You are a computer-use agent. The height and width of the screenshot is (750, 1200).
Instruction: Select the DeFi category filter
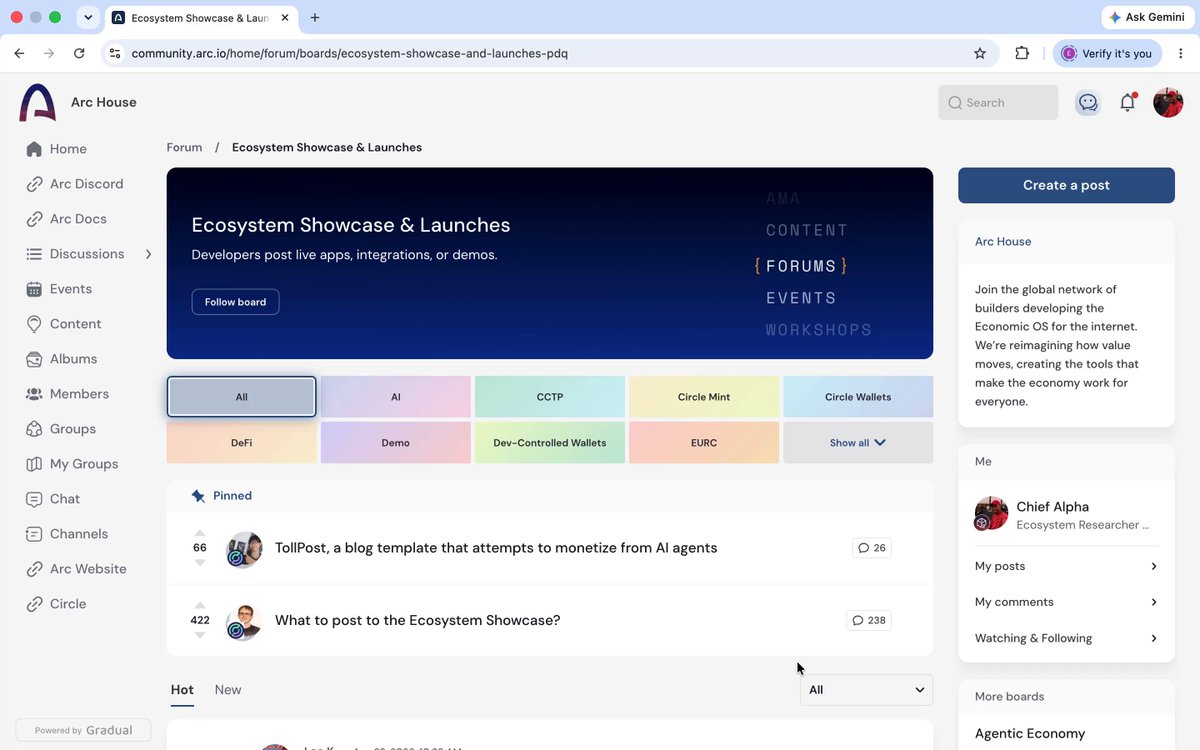point(242,442)
